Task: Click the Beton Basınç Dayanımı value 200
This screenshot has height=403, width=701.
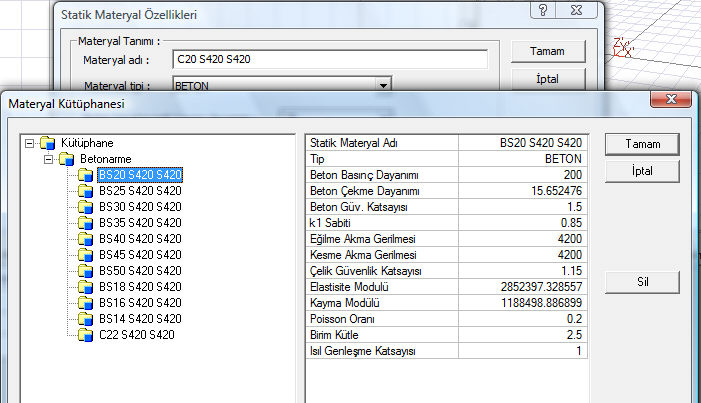Action: [x=573, y=175]
